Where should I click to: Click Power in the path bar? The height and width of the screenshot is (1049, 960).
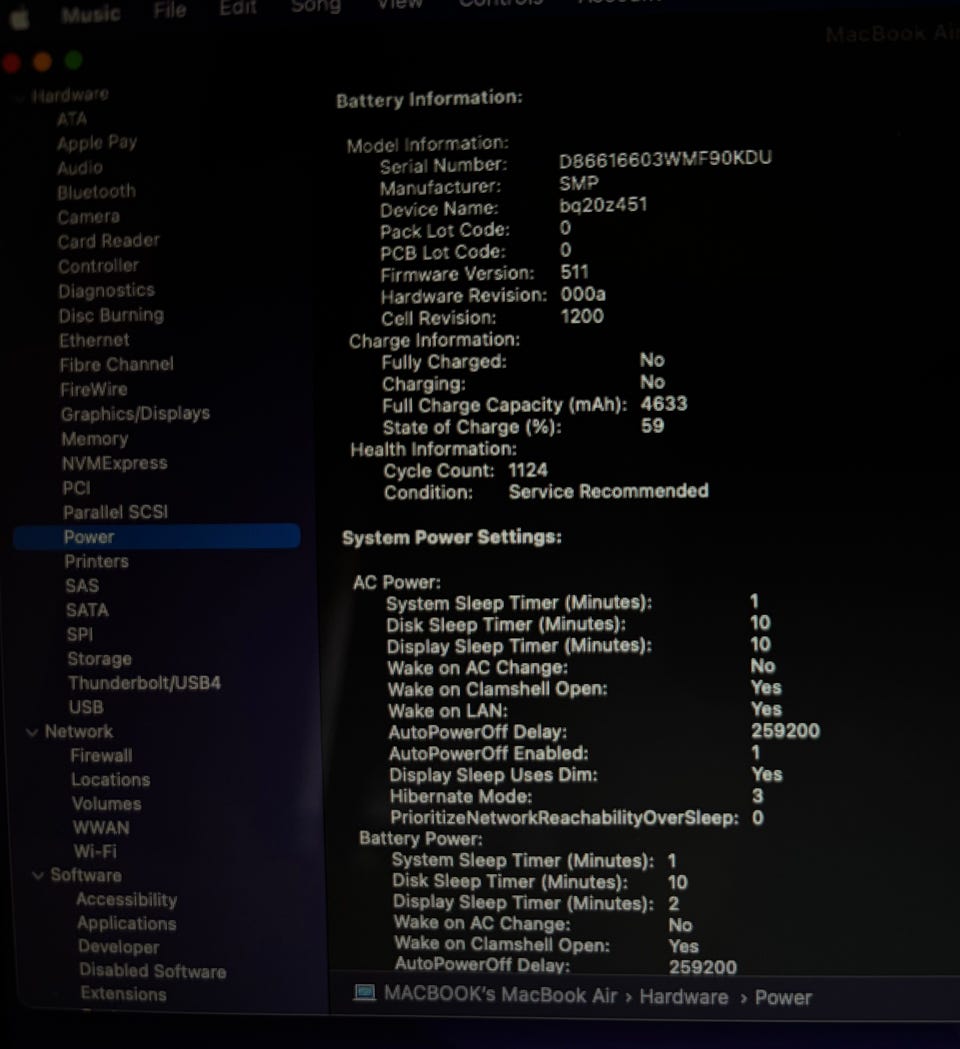click(783, 997)
